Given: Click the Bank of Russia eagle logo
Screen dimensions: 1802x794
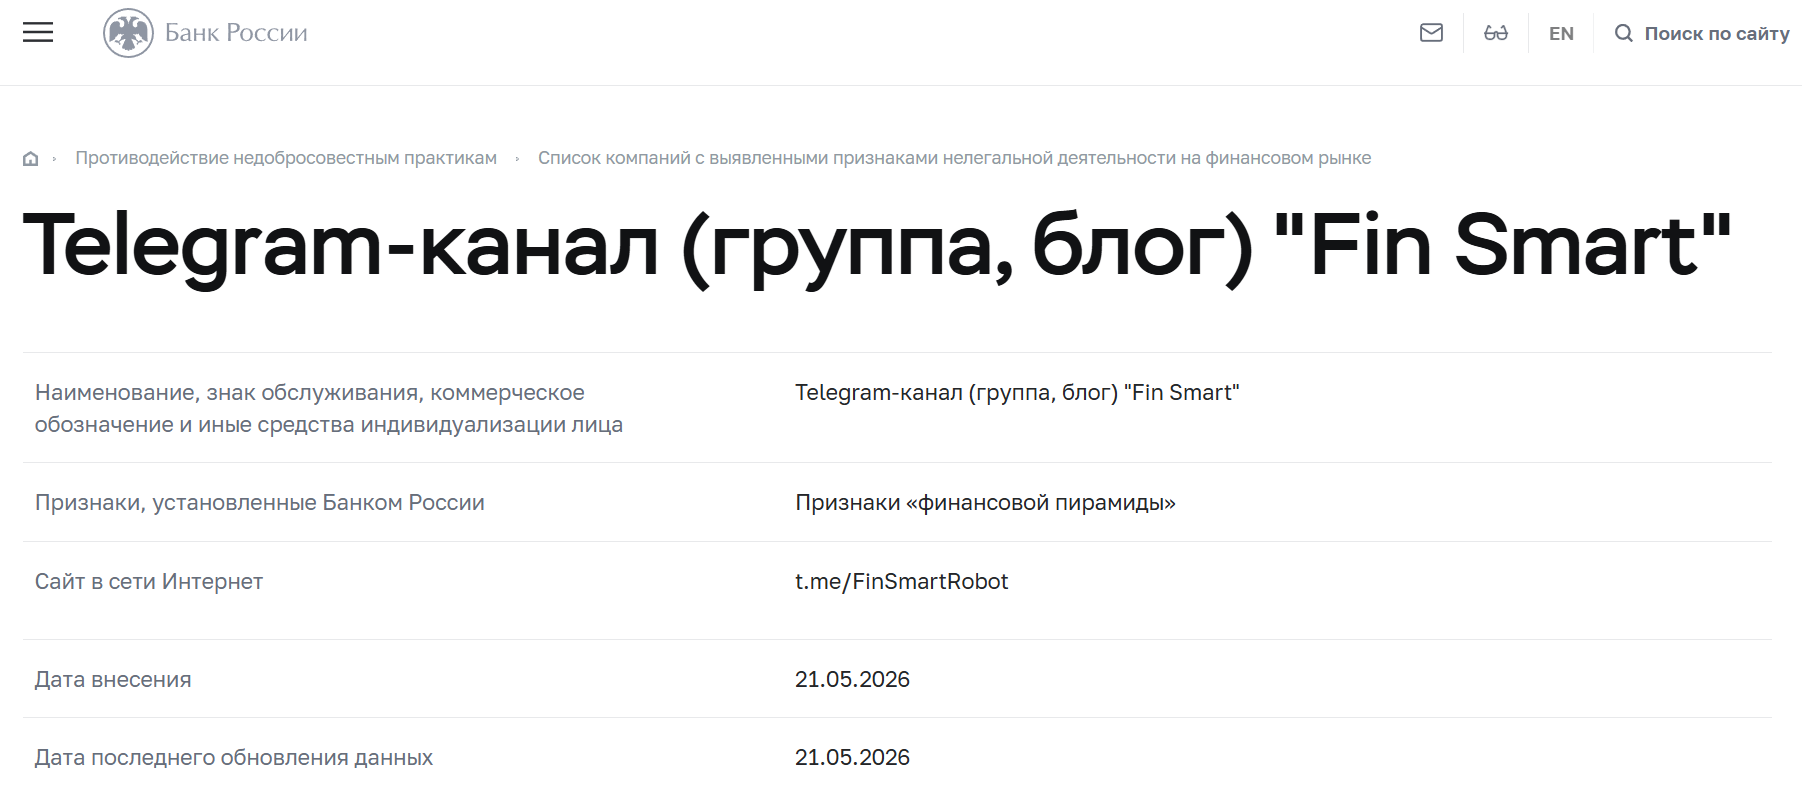Looking at the screenshot, I should pyautogui.click(x=128, y=33).
